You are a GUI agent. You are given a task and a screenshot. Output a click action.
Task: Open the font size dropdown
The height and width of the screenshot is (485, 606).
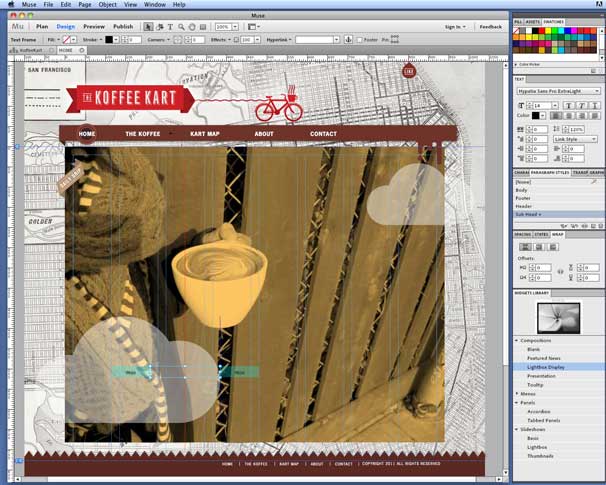pyautogui.click(x=555, y=106)
